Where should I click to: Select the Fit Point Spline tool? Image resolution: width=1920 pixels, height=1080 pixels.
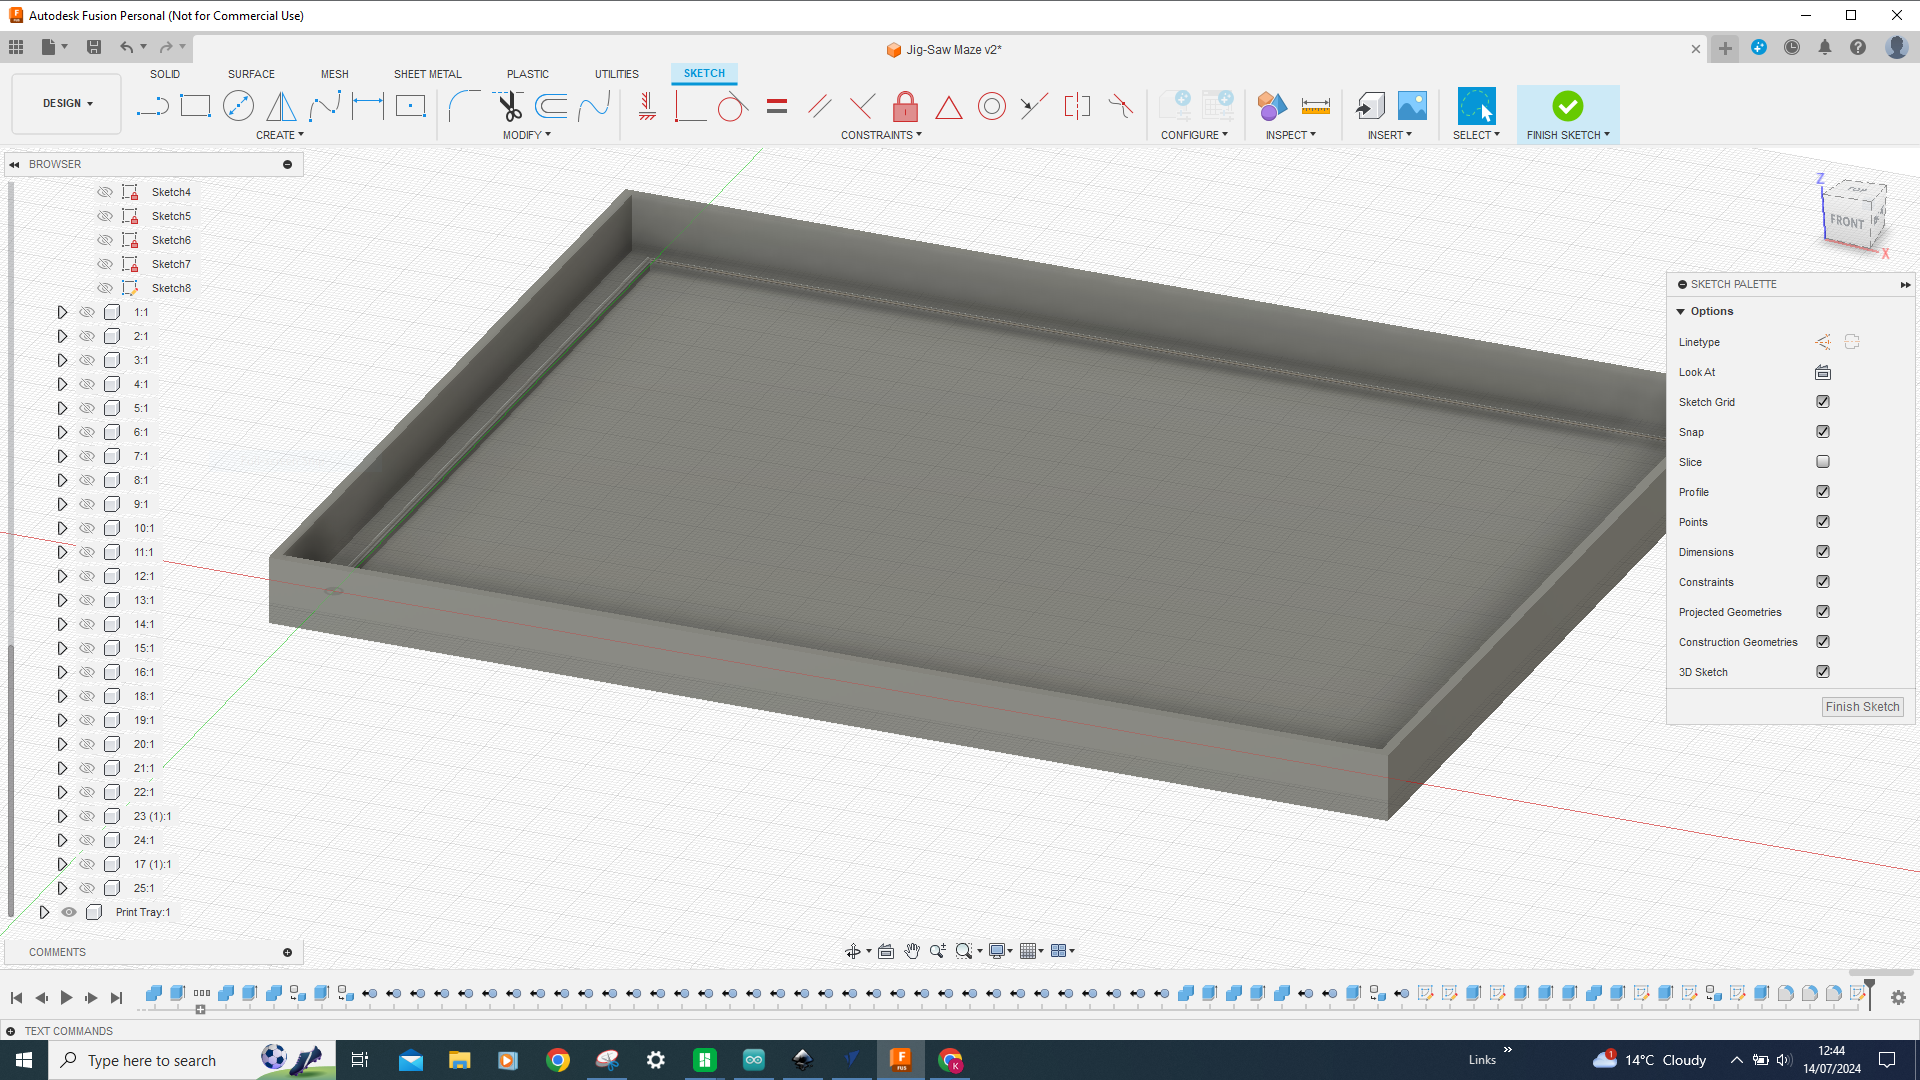pyautogui.click(x=324, y=106)
